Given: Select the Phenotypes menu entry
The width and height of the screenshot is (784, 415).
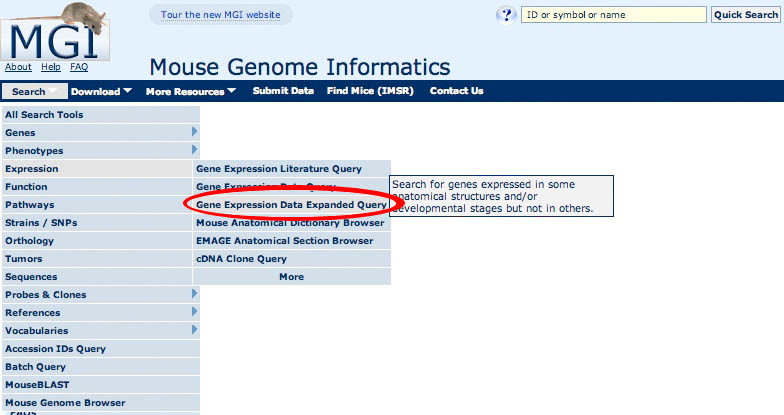Looking at the screenshot, I should click(101, 150).
